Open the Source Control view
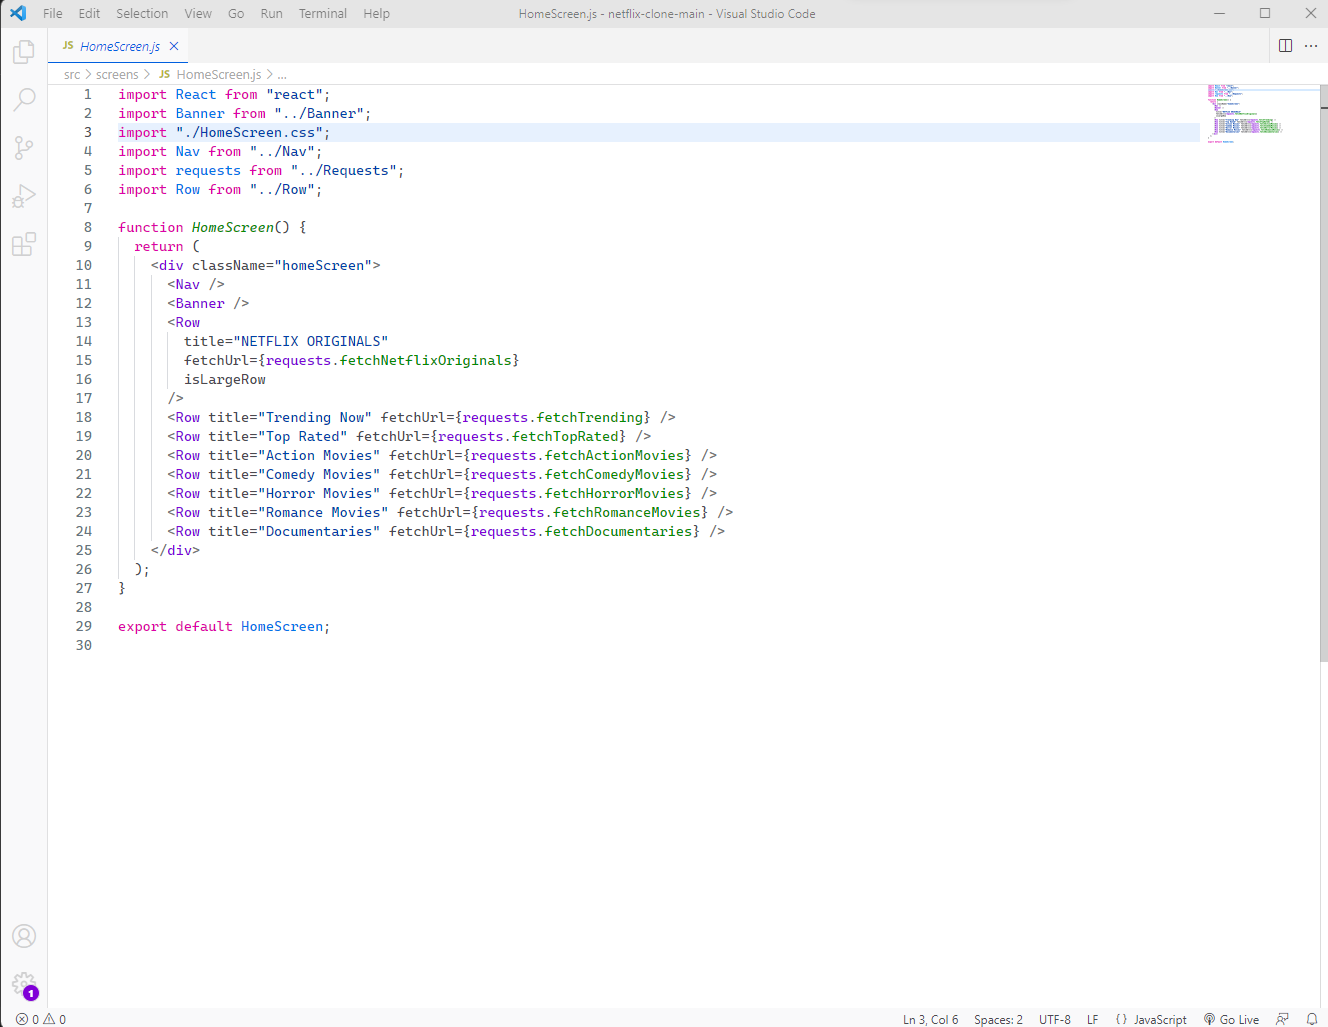Viewport: 1328px width, 1027px height. pyautogui.click(x=24, y=148)
